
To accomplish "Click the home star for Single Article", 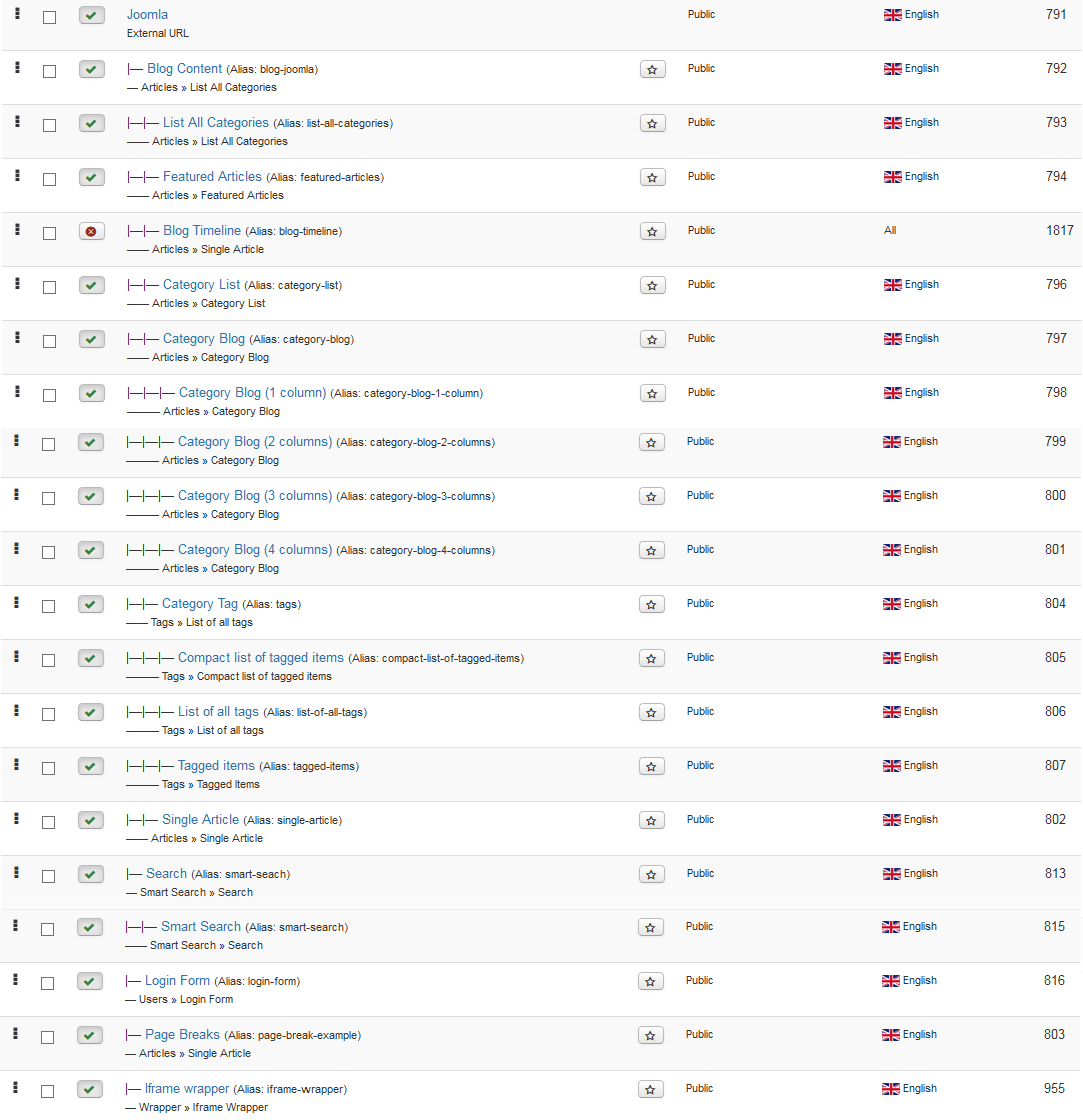I will (652, 821).
